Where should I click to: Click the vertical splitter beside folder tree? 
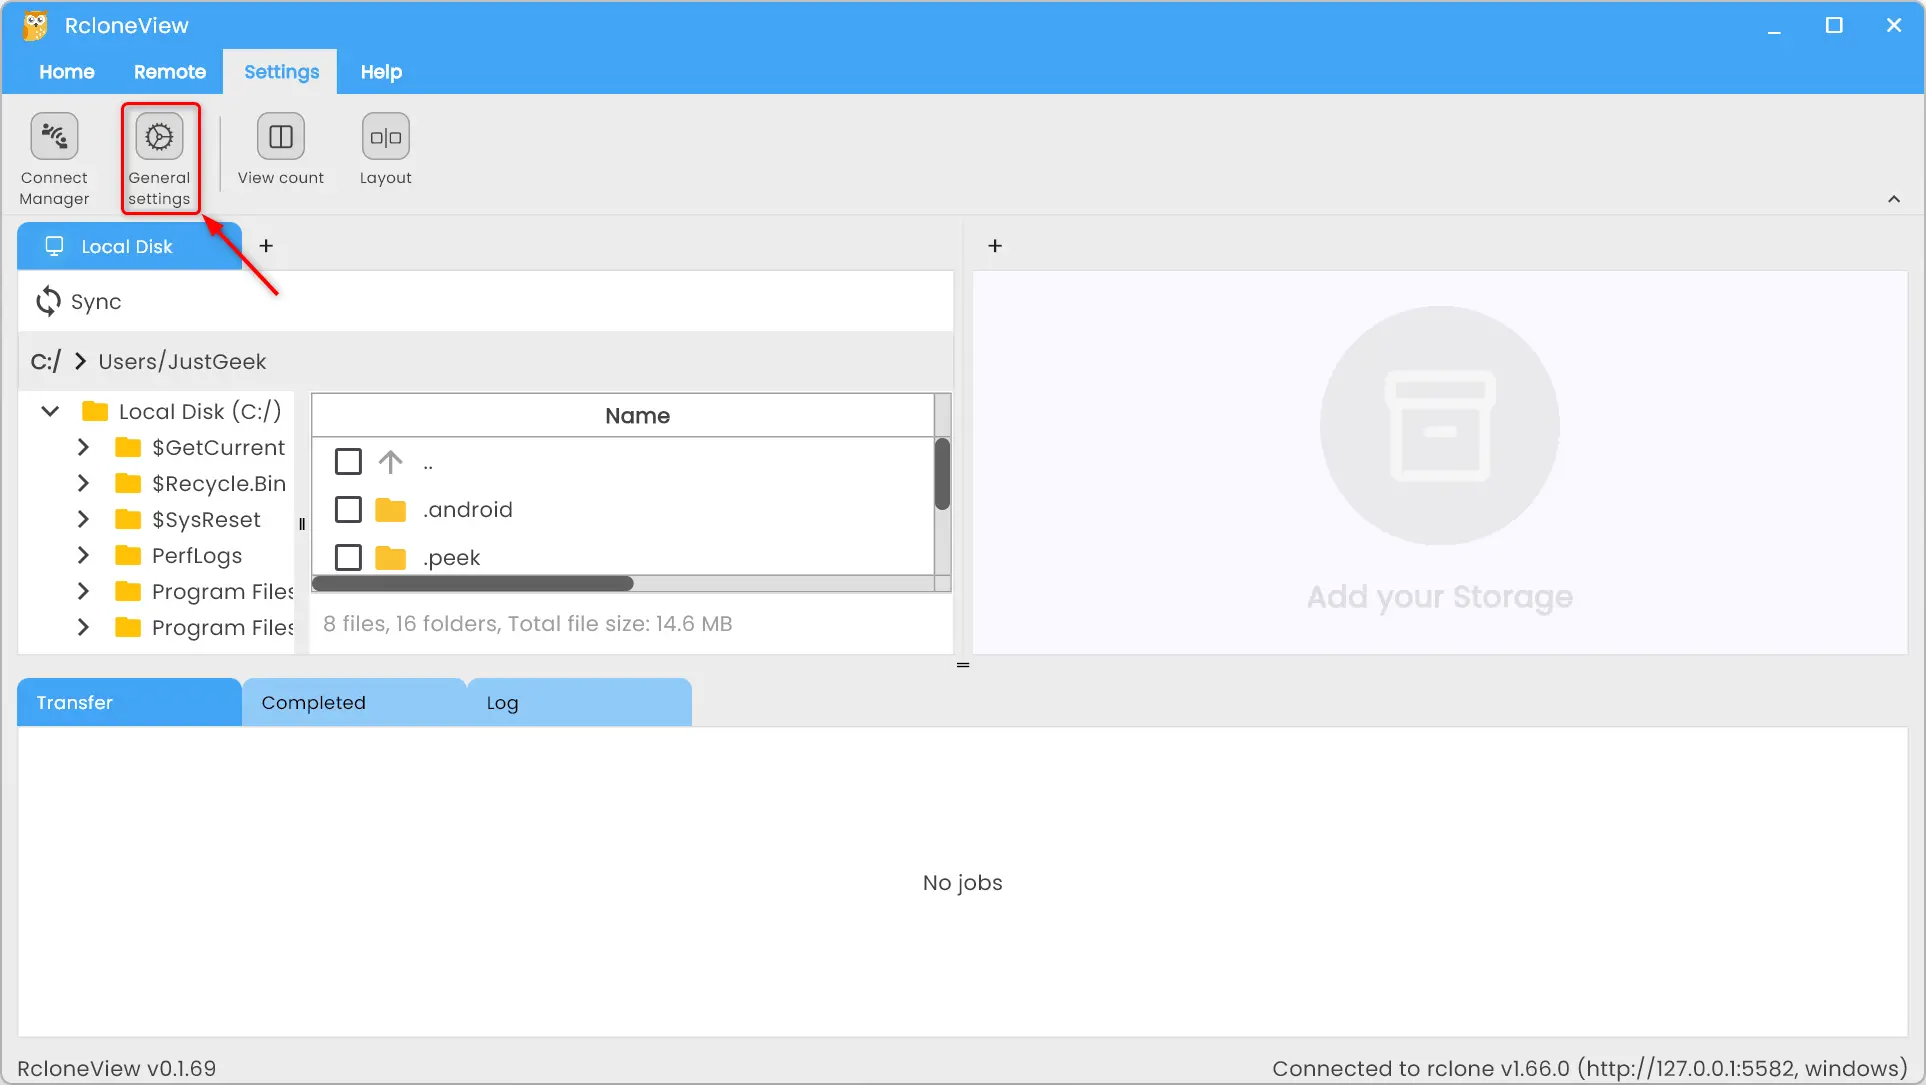[x=302, y=524]
